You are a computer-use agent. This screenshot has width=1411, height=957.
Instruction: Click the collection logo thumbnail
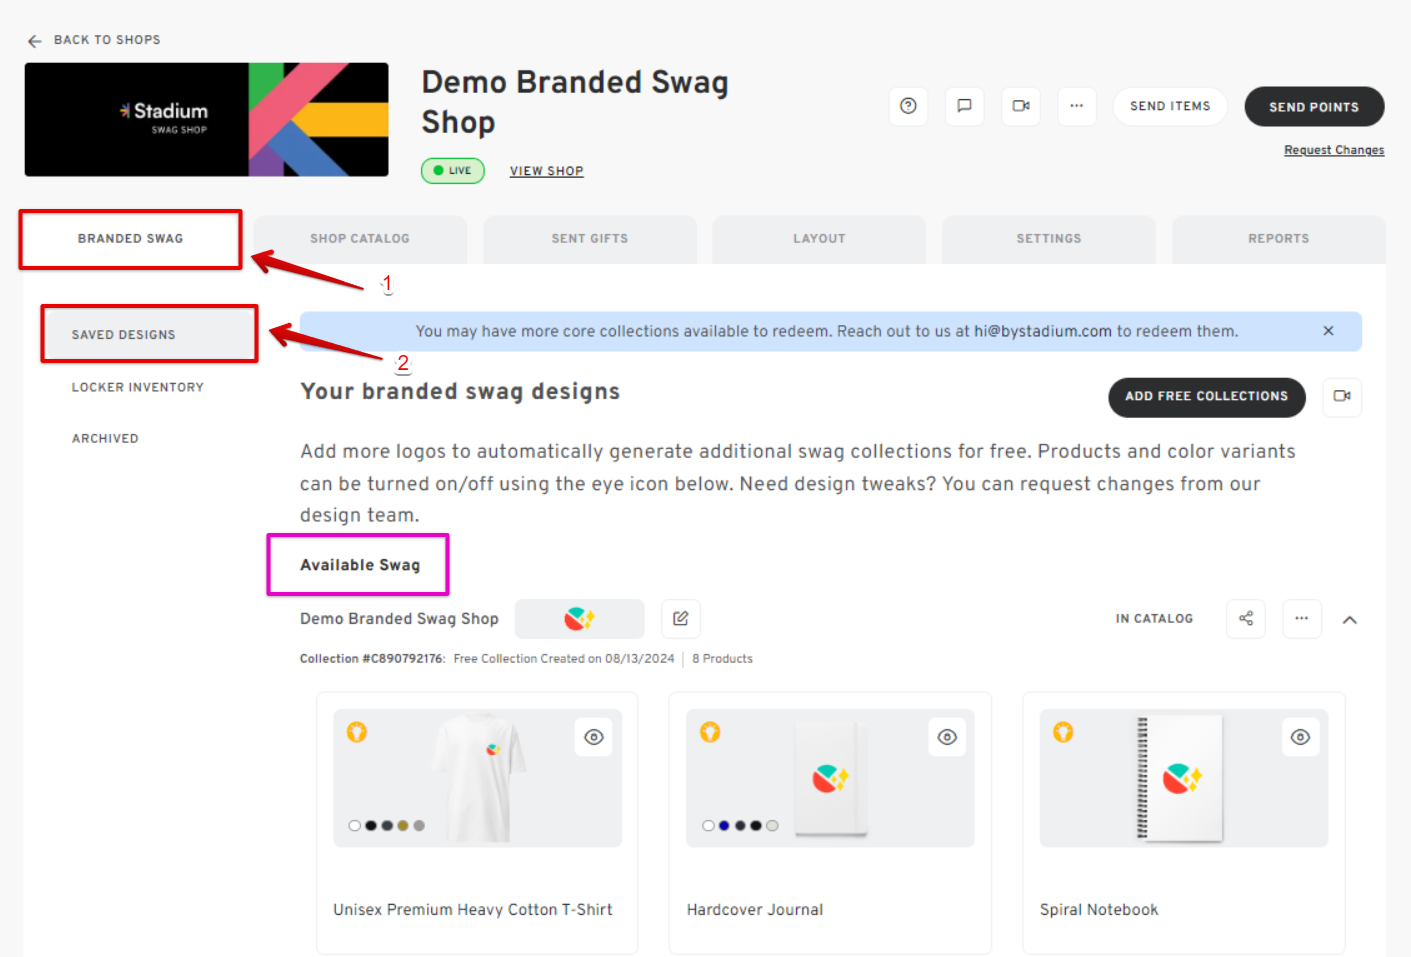[579, 619]
